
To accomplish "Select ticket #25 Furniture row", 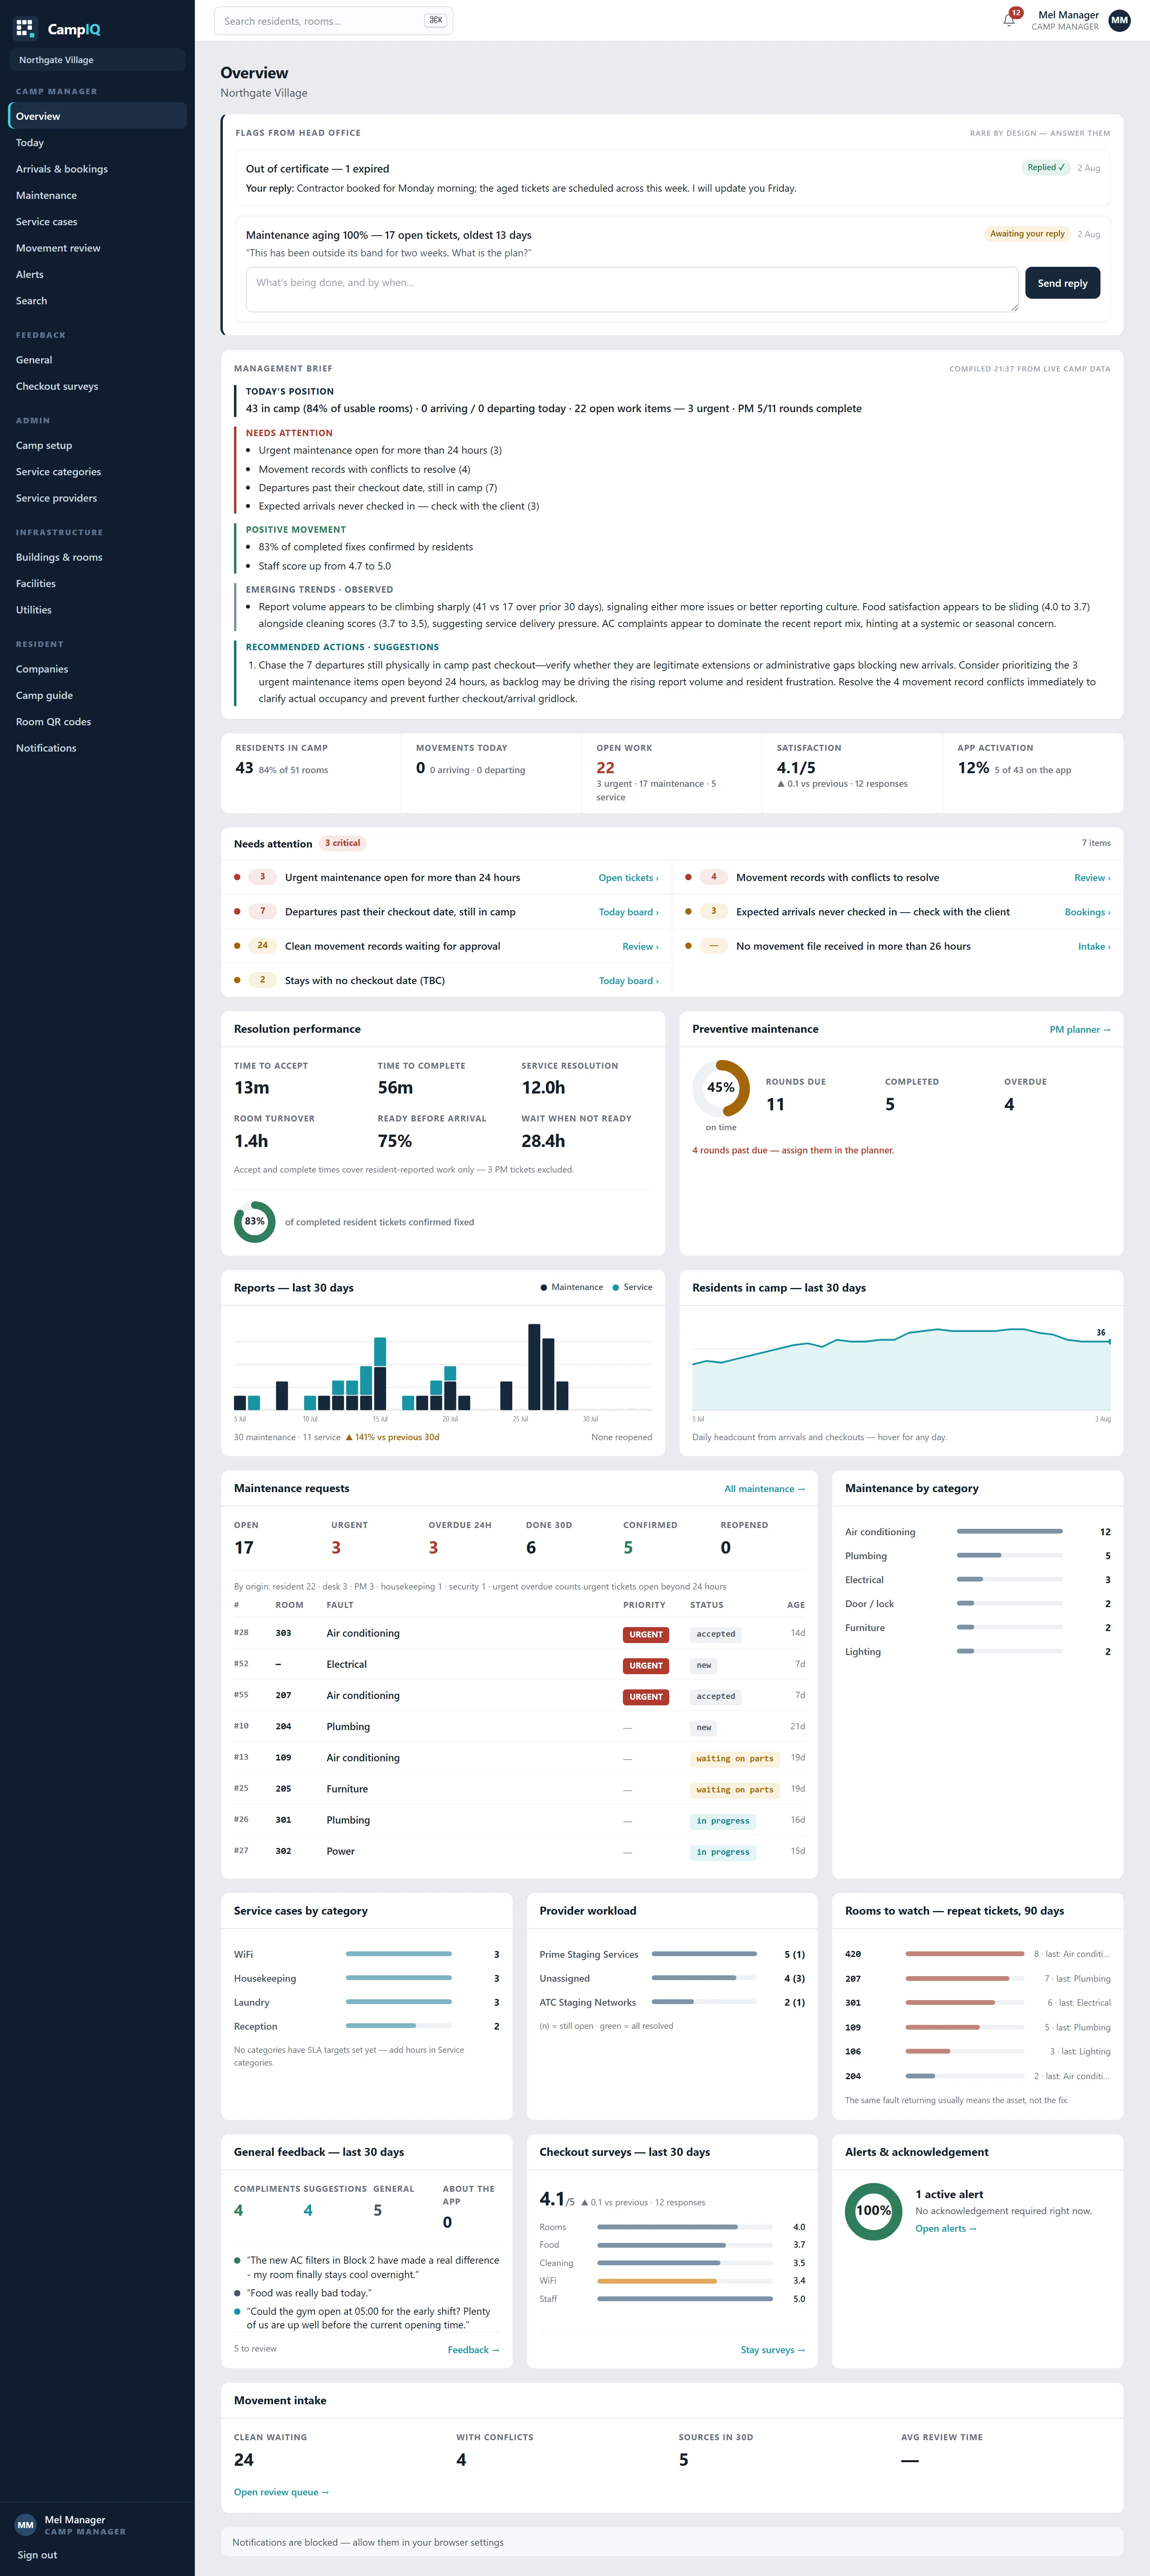I will (519, 1789).
